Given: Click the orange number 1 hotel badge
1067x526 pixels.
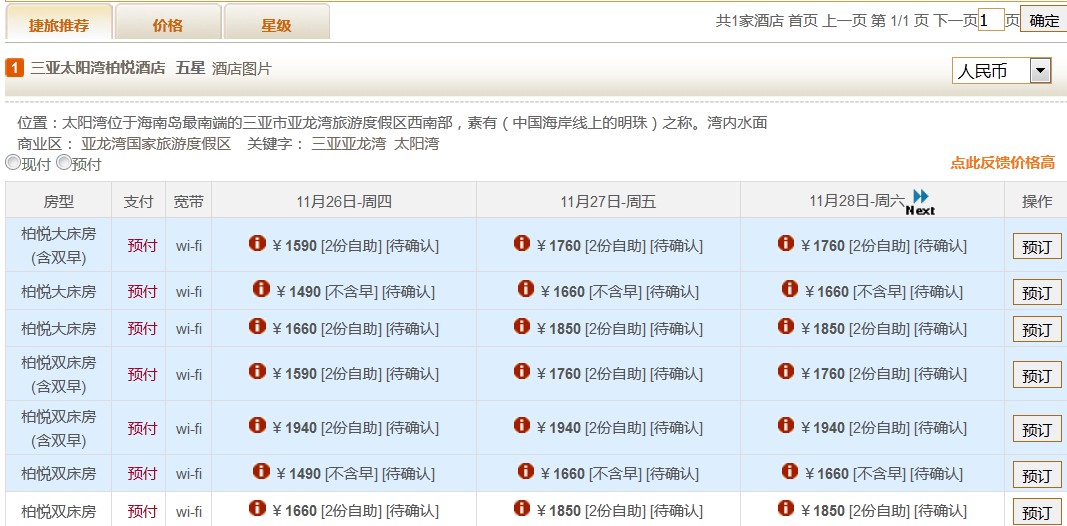Looking at the screenshot, I should pos(15,68).
